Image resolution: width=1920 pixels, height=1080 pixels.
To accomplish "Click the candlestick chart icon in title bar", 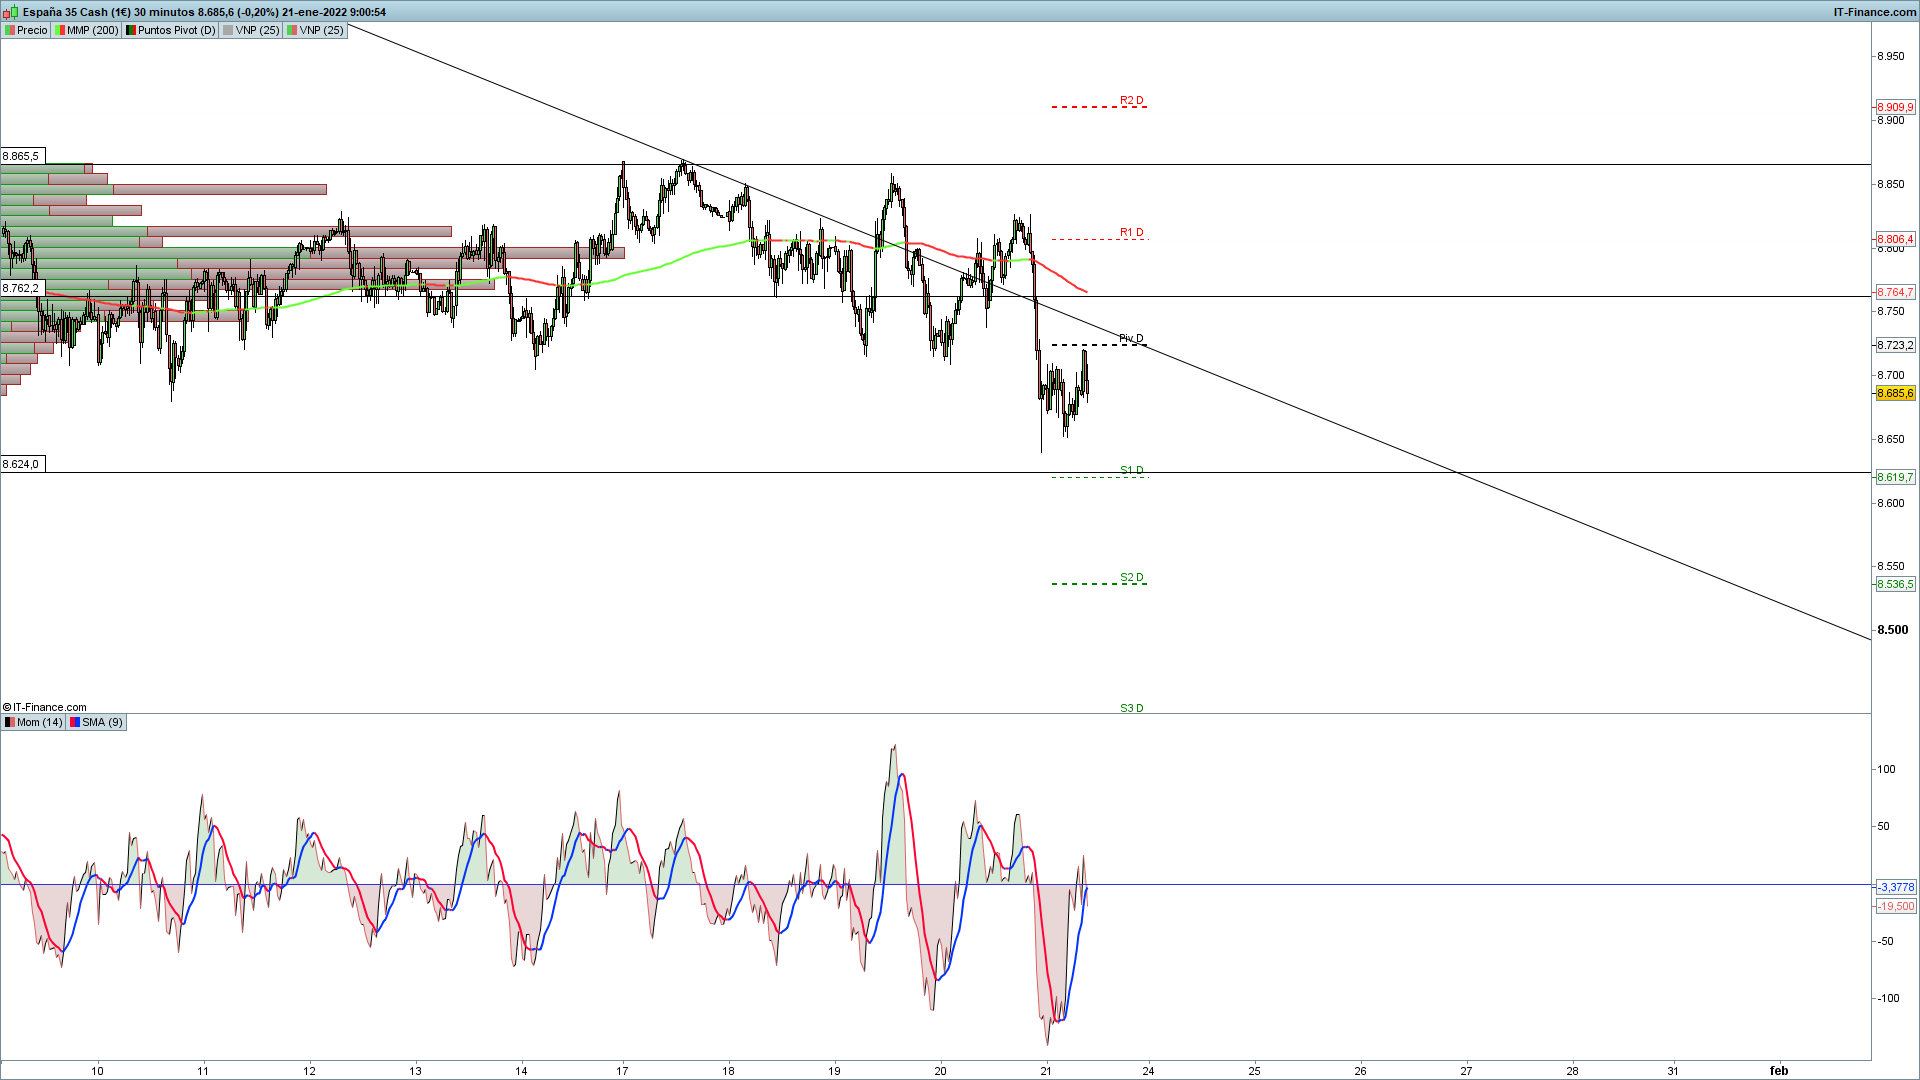I will point(11,12).
